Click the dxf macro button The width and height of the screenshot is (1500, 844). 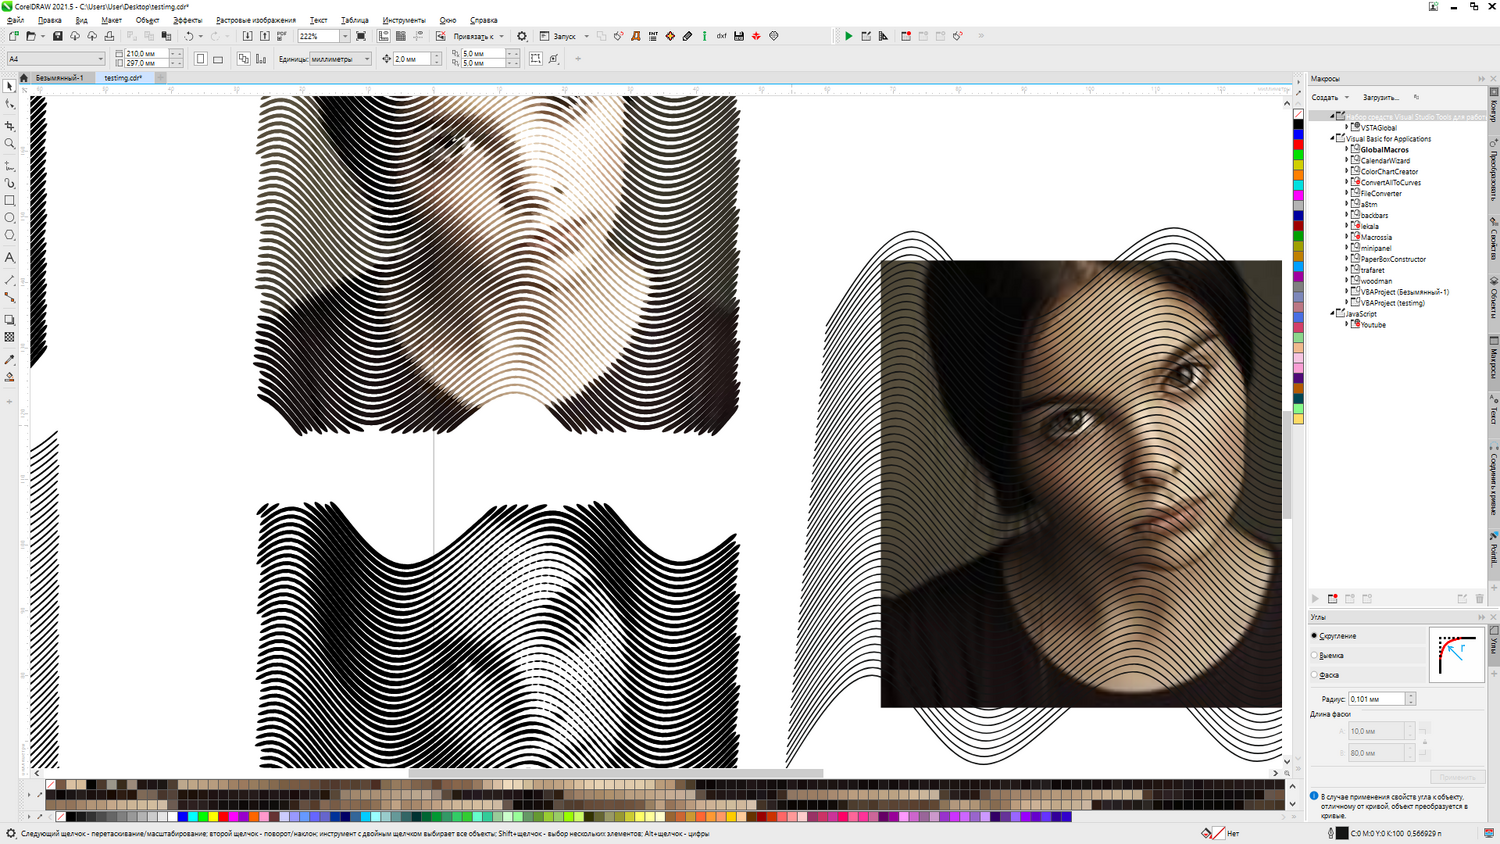click(x=721, y=36)
